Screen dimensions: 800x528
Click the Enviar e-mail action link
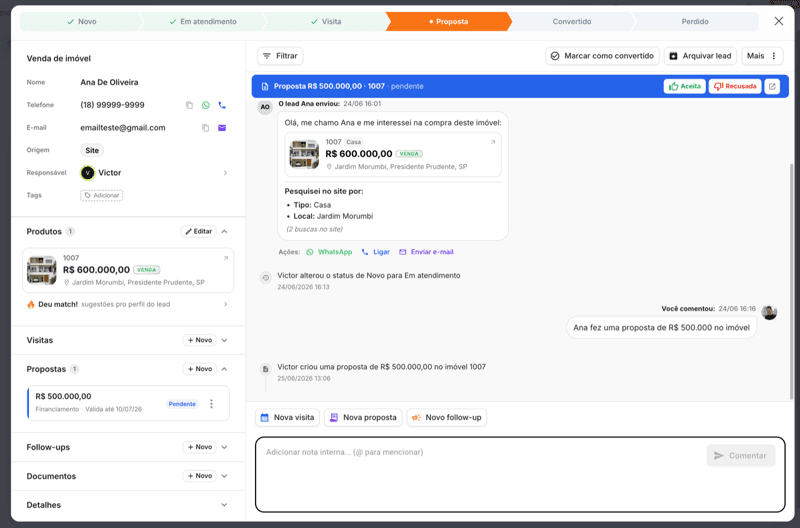[x=426, y=252]
